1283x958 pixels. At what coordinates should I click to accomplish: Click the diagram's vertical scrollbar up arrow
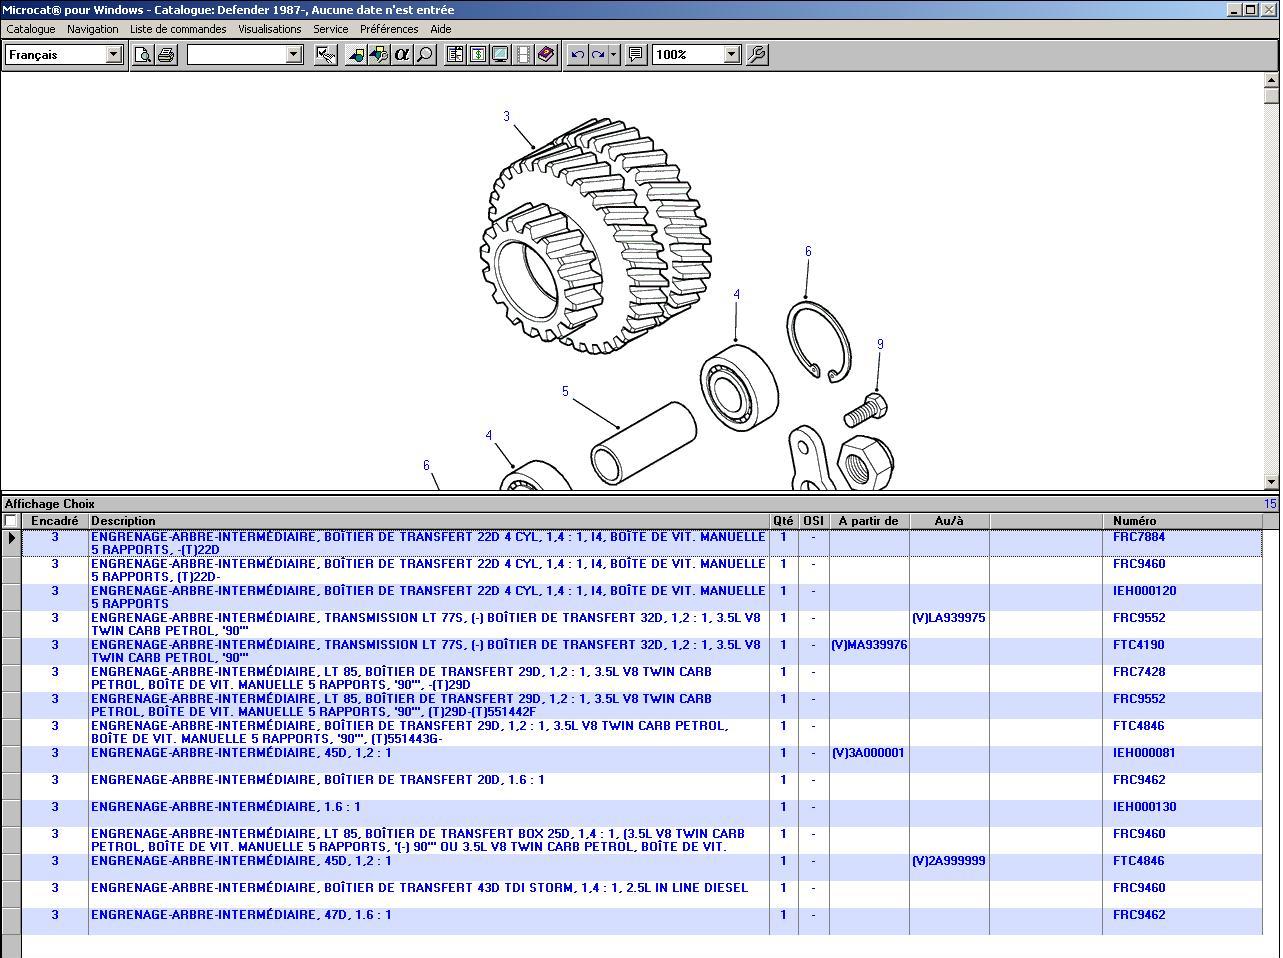tap(1271, 80)
